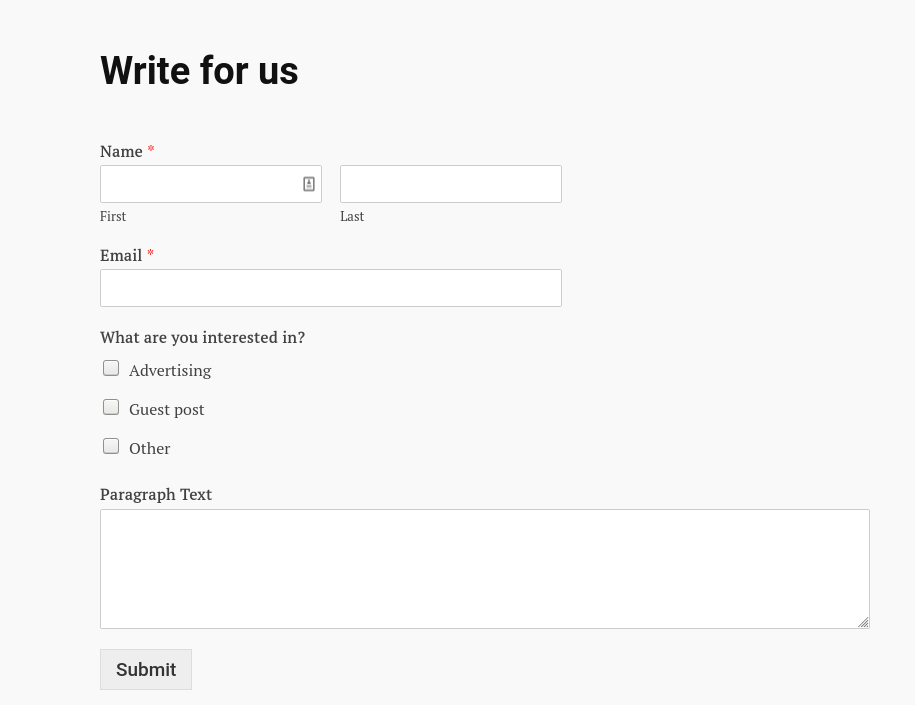This screenshot has width=915, height=705.
Task: Click the textarea resize handle corner
Action: (864, 623)
